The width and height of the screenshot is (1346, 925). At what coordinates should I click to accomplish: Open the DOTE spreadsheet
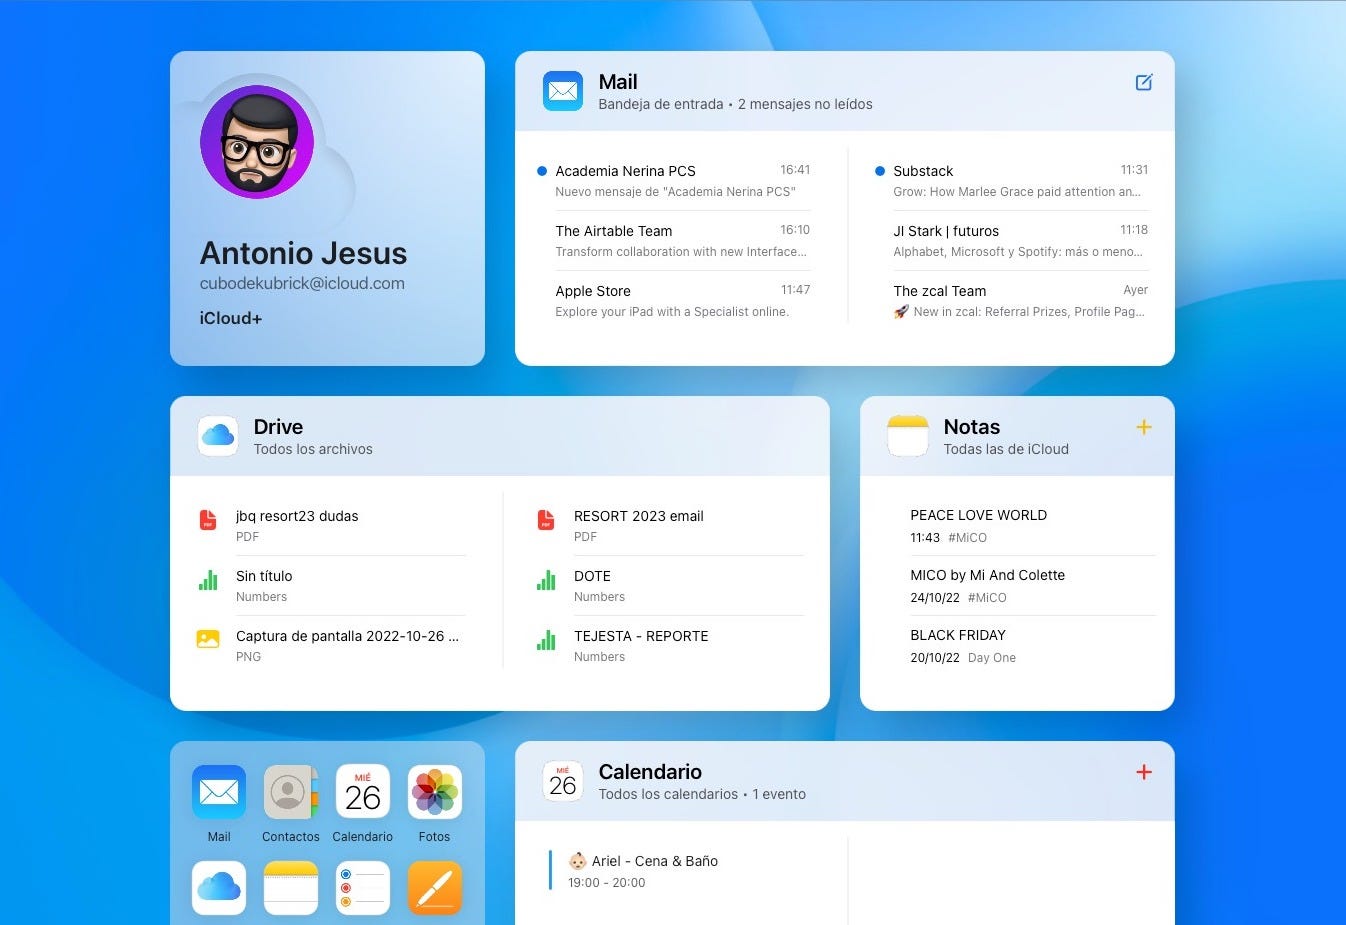pos(669,586)
